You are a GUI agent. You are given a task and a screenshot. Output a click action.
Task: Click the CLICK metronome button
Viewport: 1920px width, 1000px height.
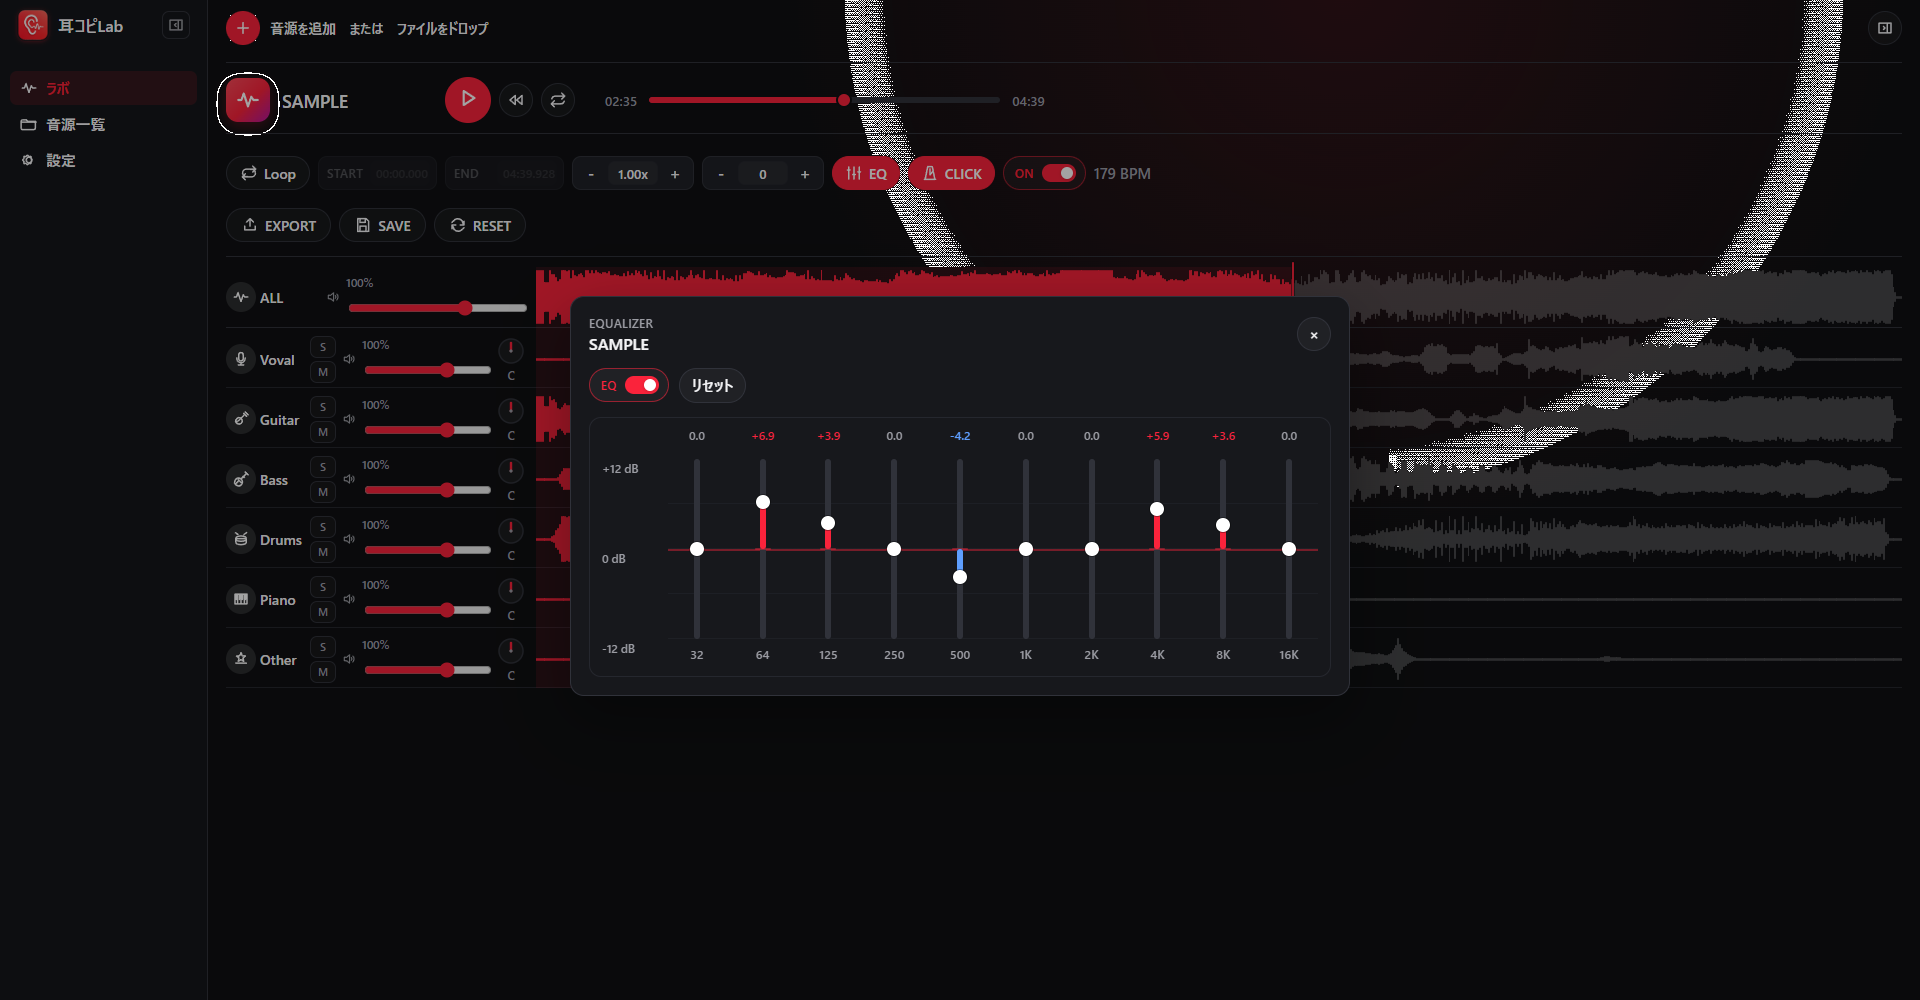point(952,173)
